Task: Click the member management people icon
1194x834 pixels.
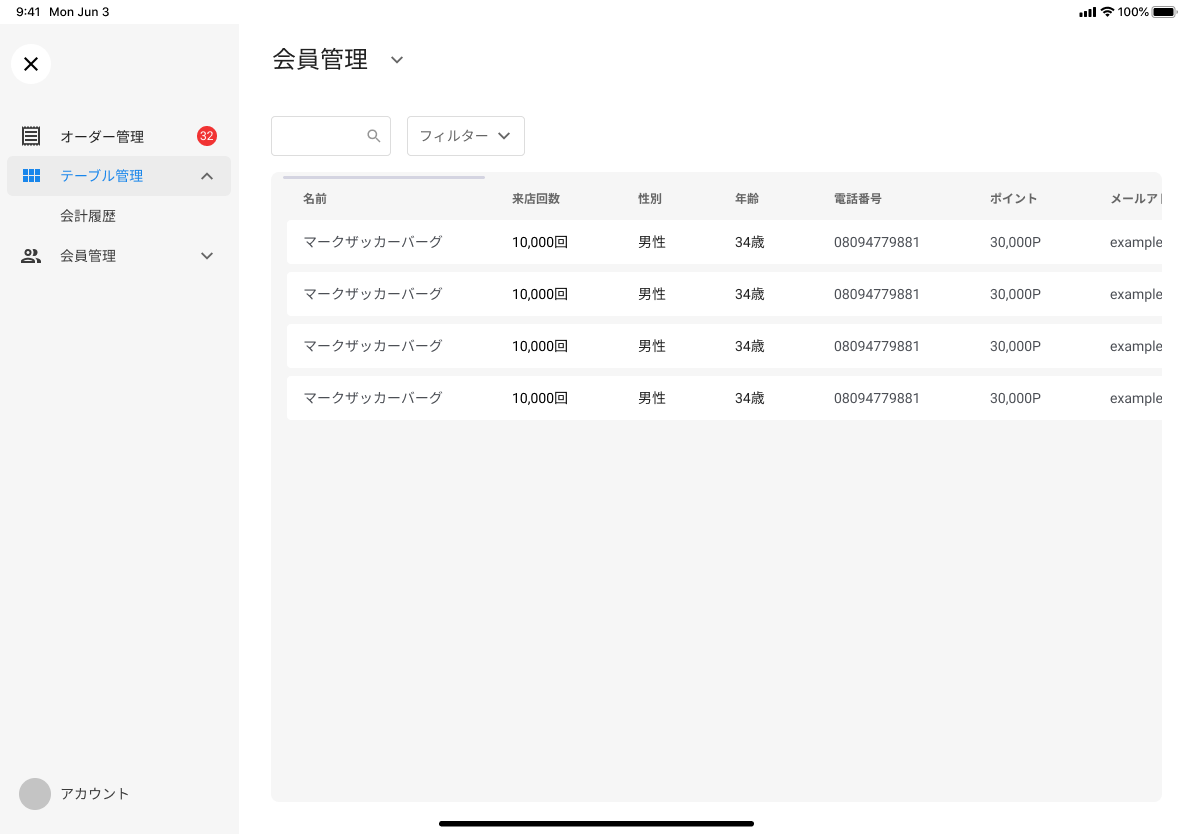Action: pyautogui.click(x=31, y=256)
